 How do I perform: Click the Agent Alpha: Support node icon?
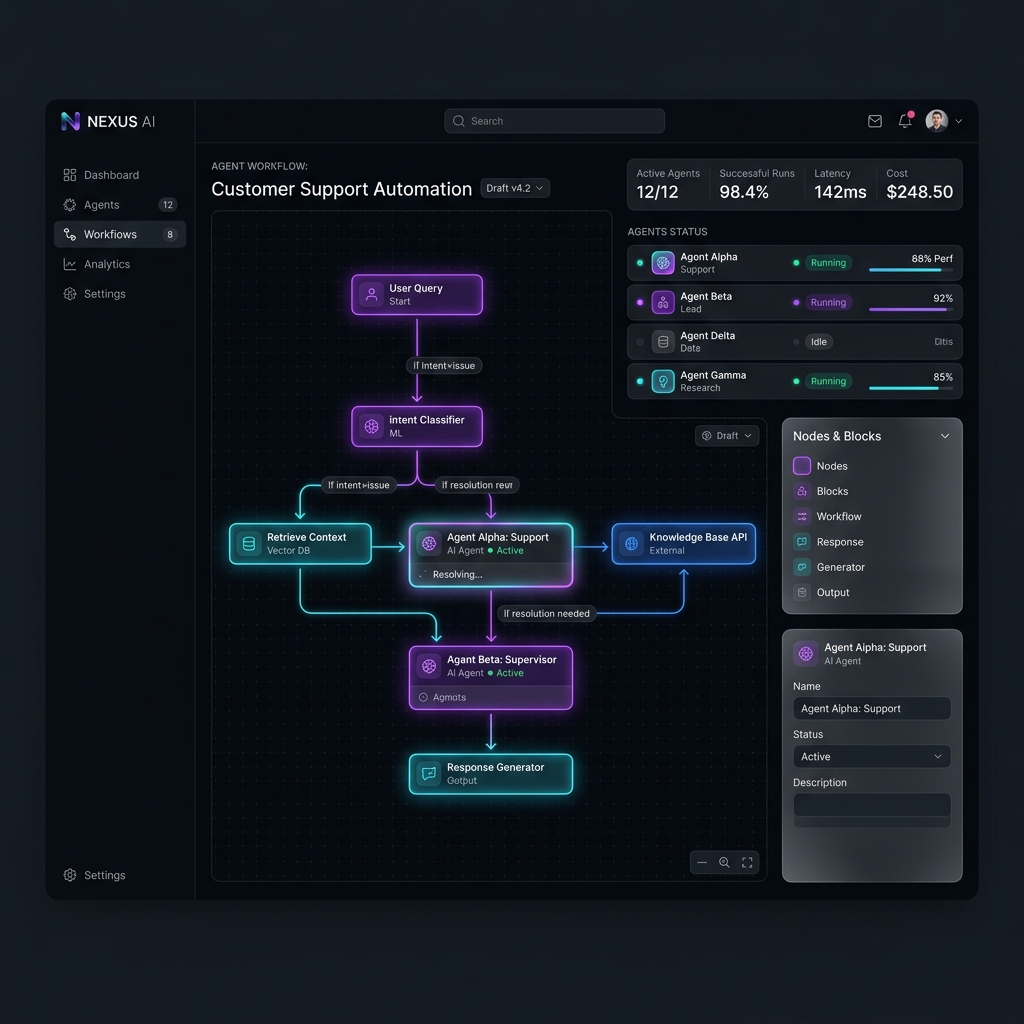(429, 543)
